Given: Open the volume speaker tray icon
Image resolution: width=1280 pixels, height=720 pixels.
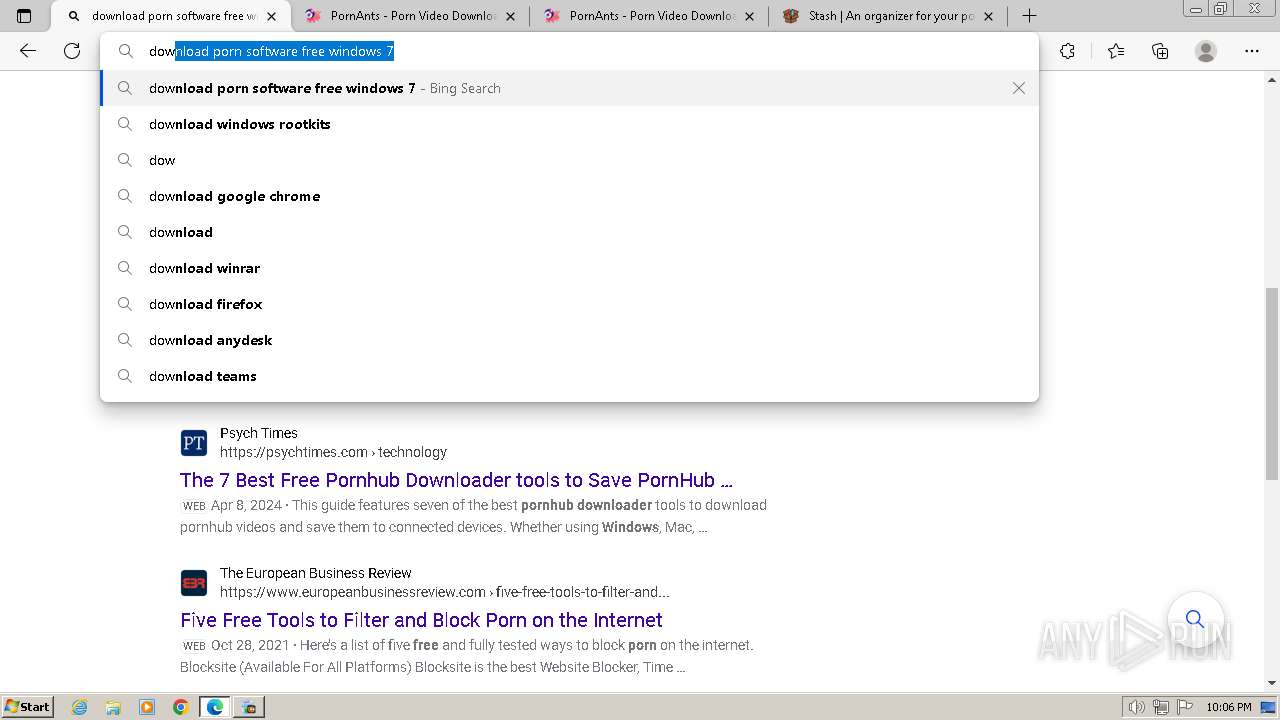Looking at the screenshot, I should point(1137,707).
